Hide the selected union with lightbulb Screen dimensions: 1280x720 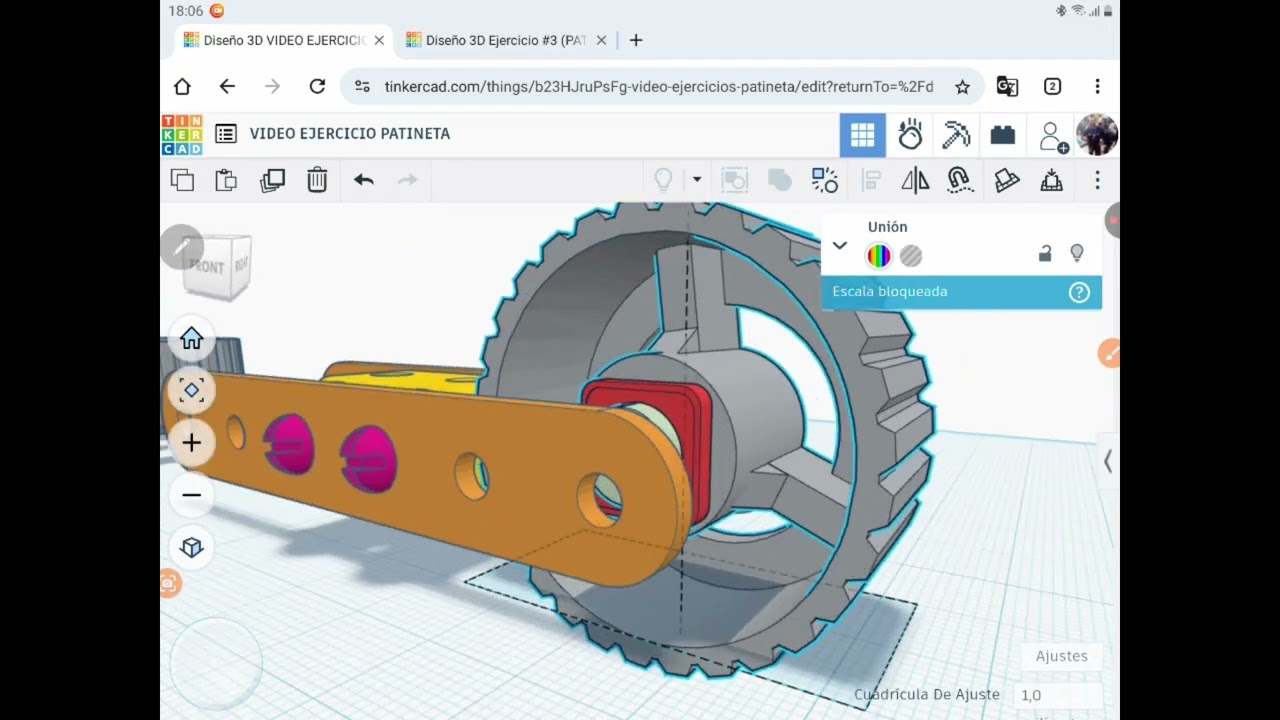point(1077,254)
